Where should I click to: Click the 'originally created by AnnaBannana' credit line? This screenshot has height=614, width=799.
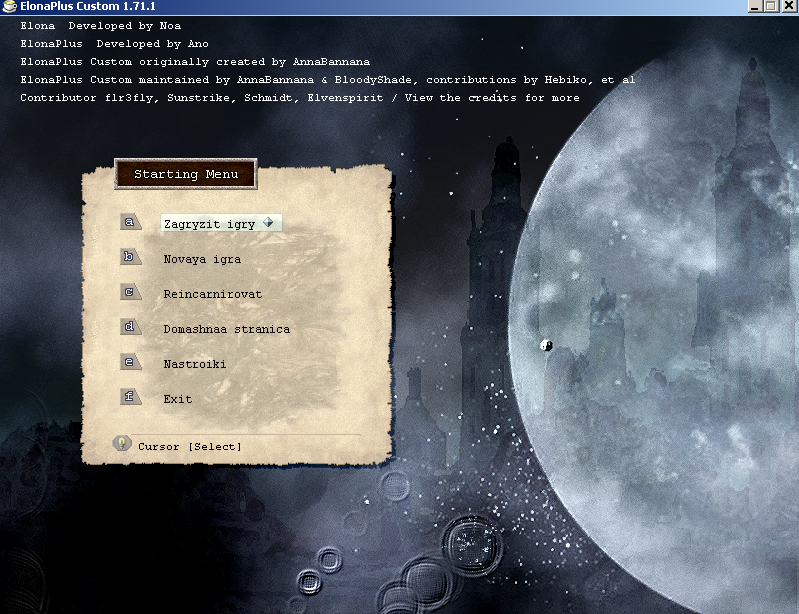(x=195, y=62)
